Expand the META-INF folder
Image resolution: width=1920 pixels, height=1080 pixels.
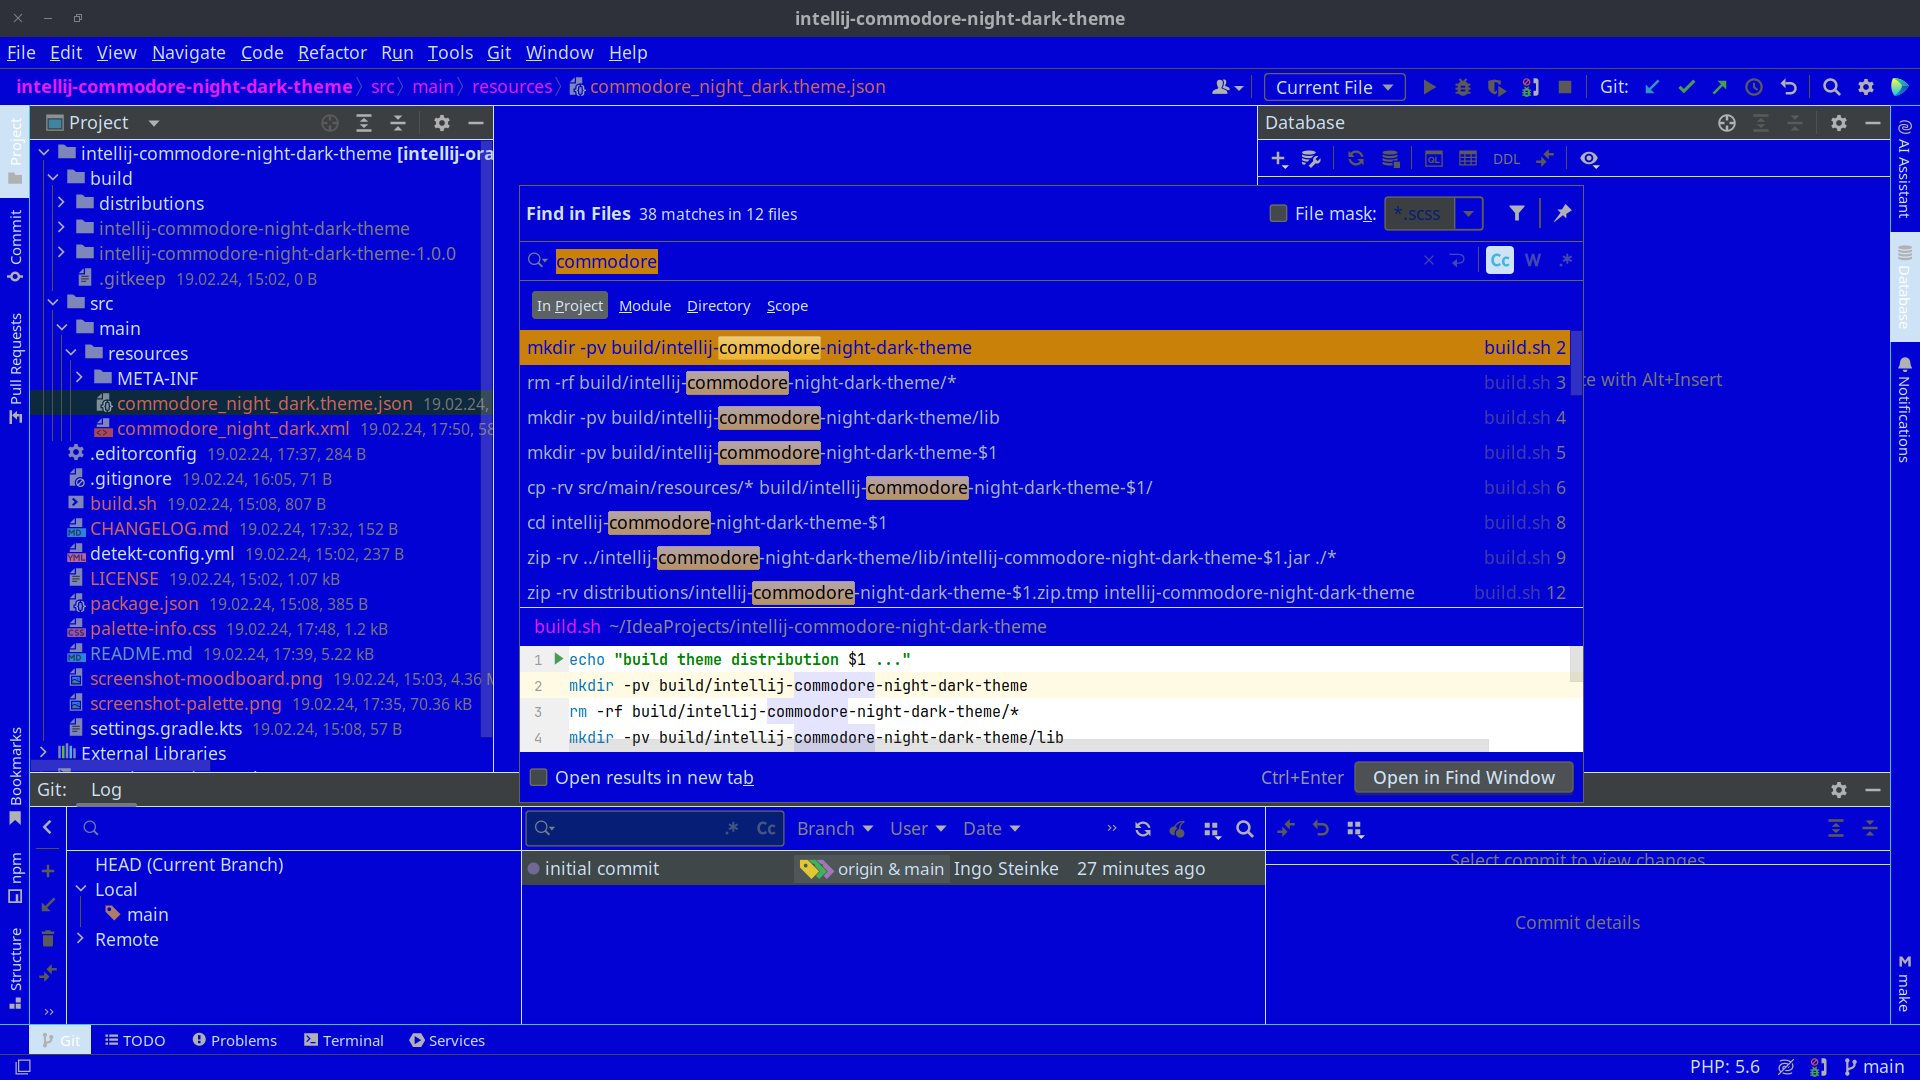(80, 379)
